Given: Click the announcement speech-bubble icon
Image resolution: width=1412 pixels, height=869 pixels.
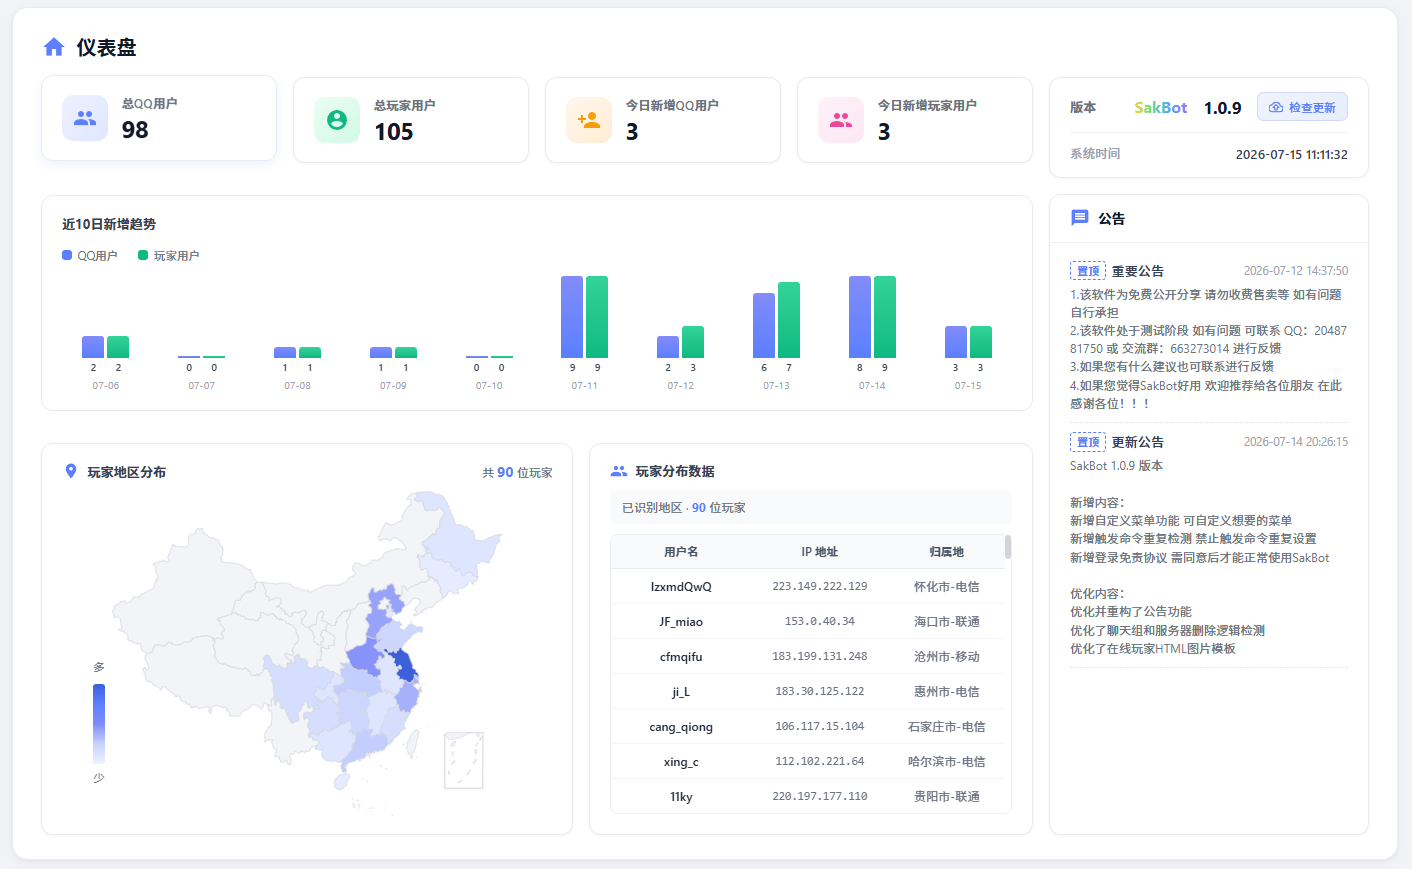Looking at the screenshot, I should [x=1080, y=218].
